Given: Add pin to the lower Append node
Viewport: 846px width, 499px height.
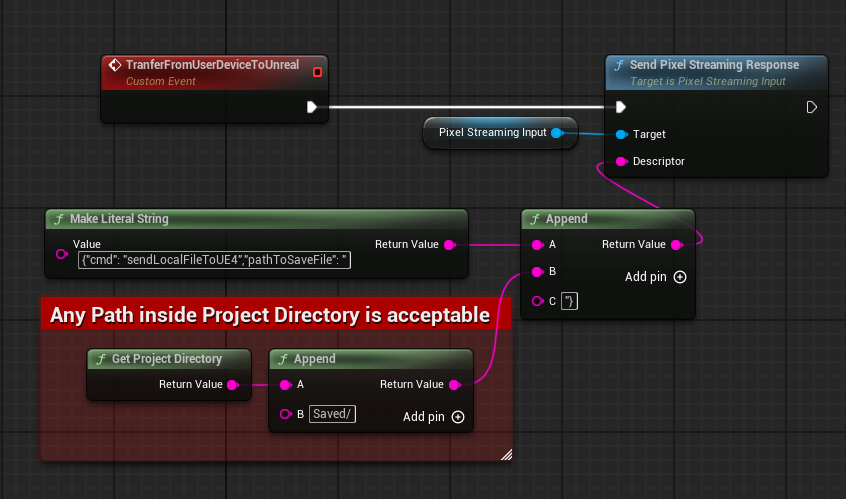Looking at the screenshot, I should [x=458, y=417].
